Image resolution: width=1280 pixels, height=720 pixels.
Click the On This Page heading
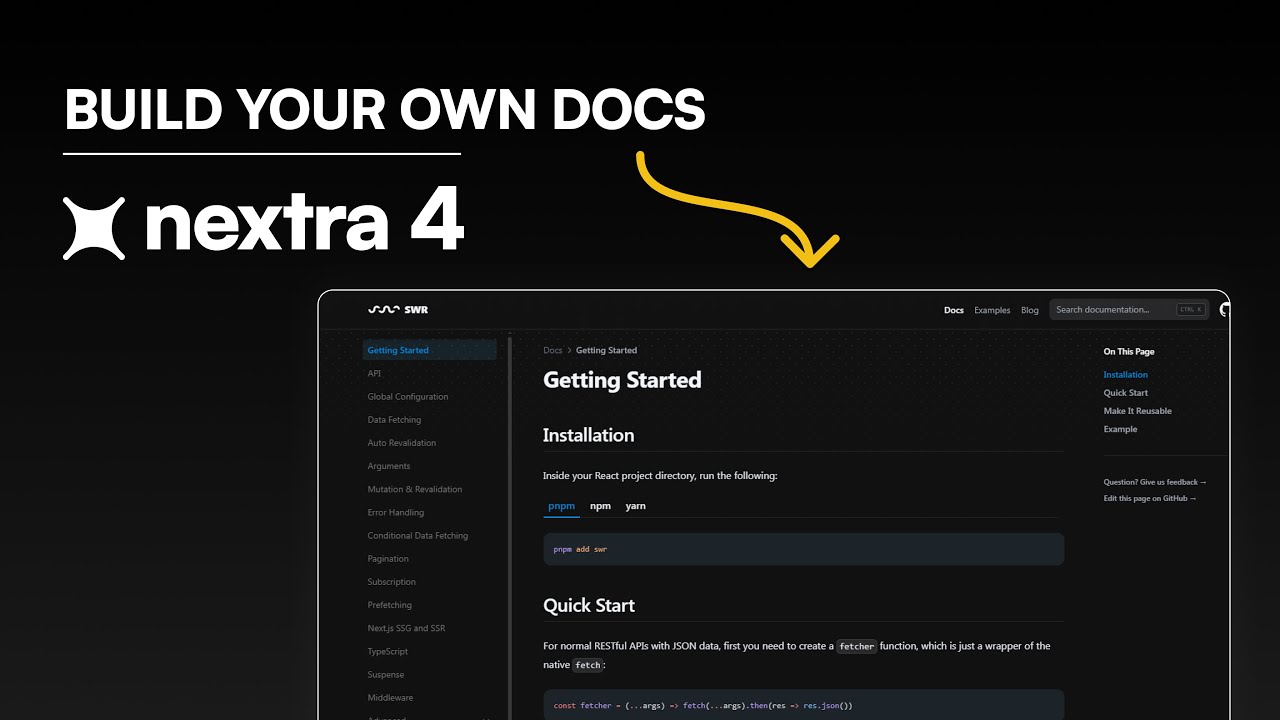[1129, 352]
